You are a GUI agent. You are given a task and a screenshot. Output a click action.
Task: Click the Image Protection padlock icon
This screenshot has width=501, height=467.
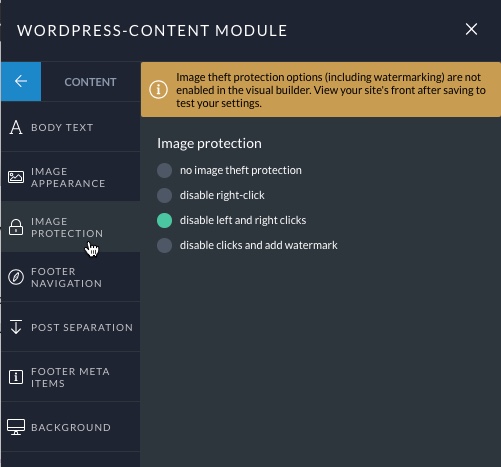pyautogui.click(x=16, y=227)
